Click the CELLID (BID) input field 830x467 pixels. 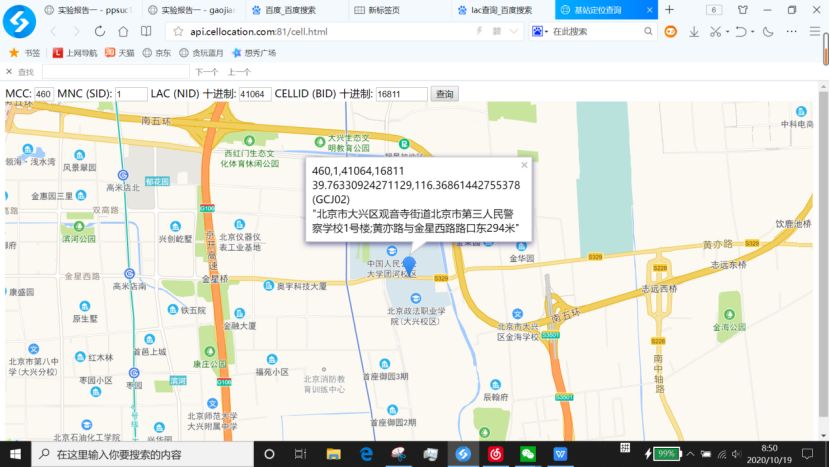[x=401, y=94]
